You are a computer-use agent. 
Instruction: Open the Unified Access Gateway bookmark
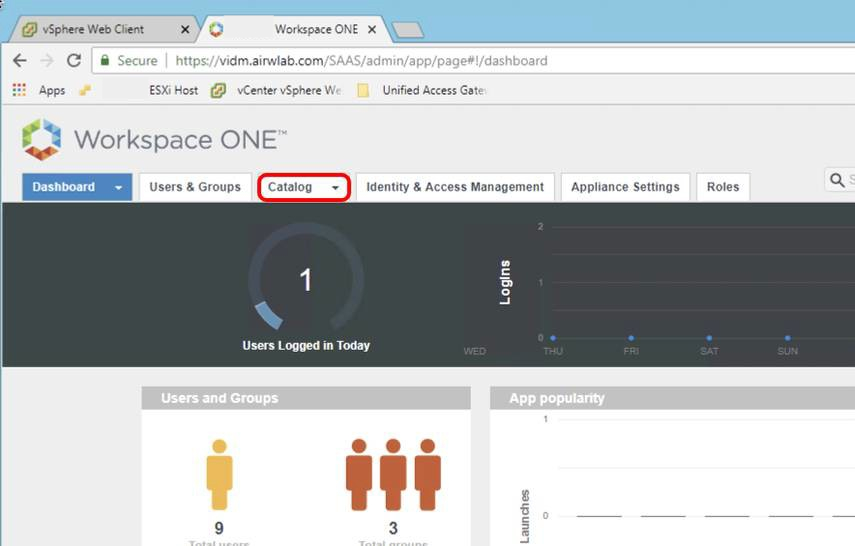click(x=423, y=90)
